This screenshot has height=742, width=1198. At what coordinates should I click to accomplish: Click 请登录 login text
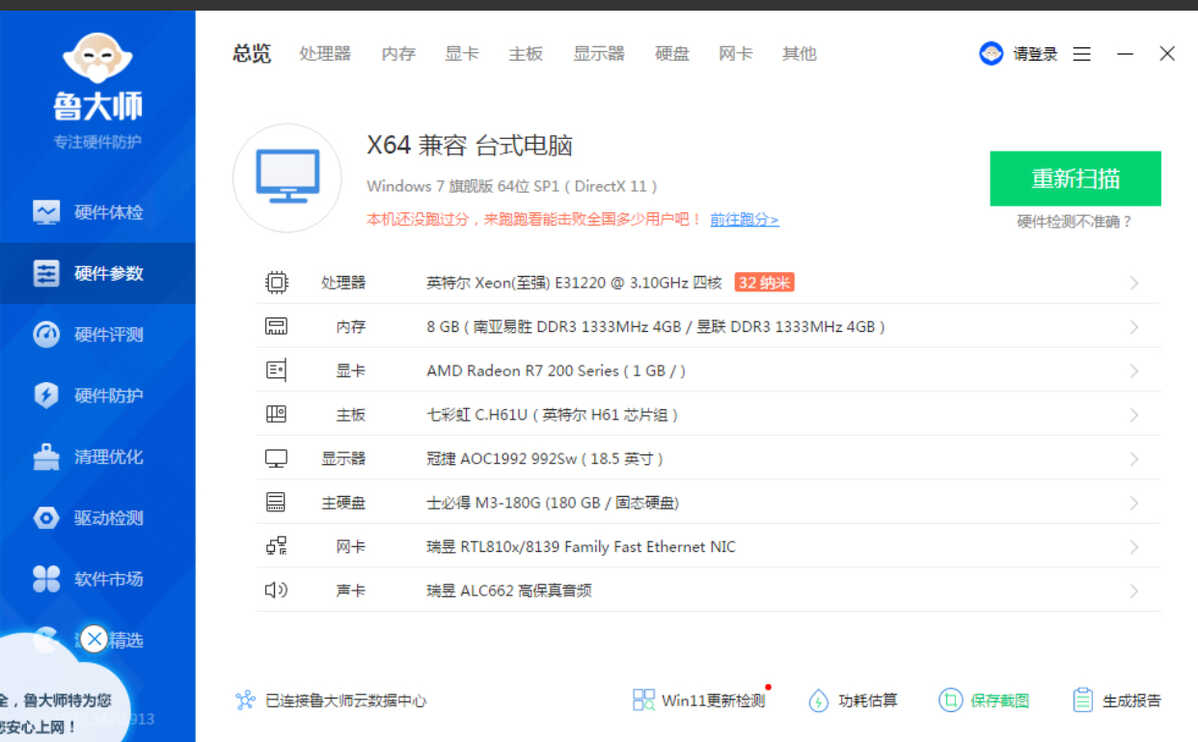point(1035,53)
